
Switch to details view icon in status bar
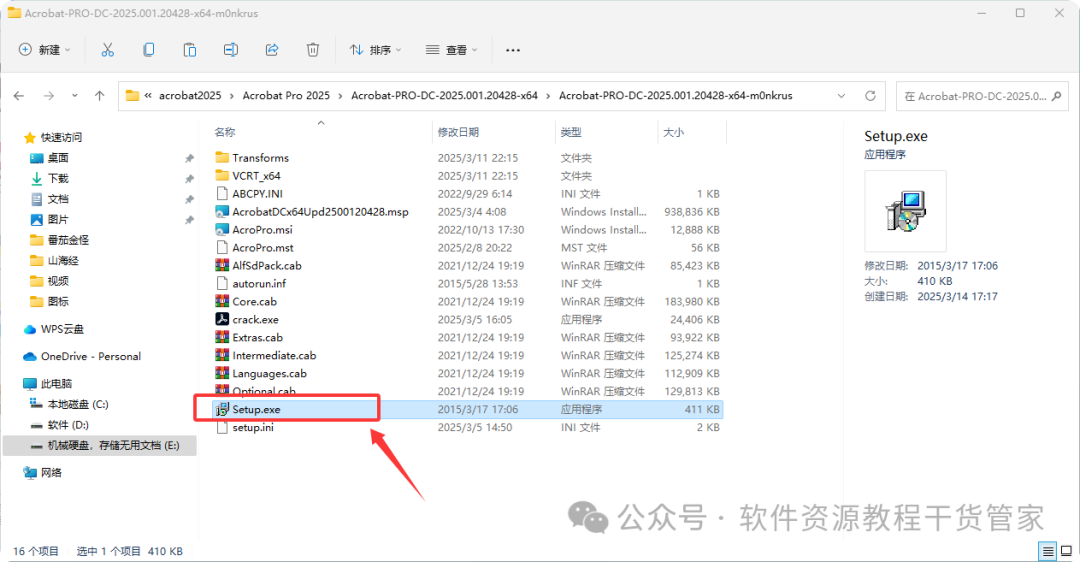[1048, 551]
